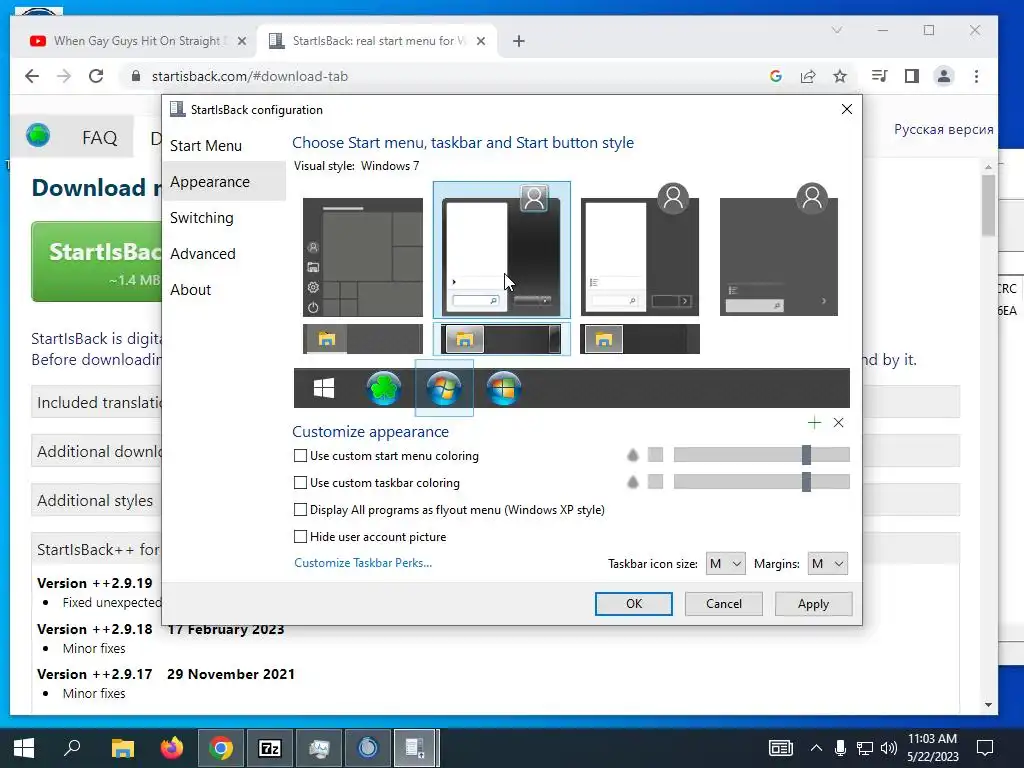The width and height of the screenshot is (1024, 768).
Task: Click the start menu color swatch
Action: pos(655,455)
